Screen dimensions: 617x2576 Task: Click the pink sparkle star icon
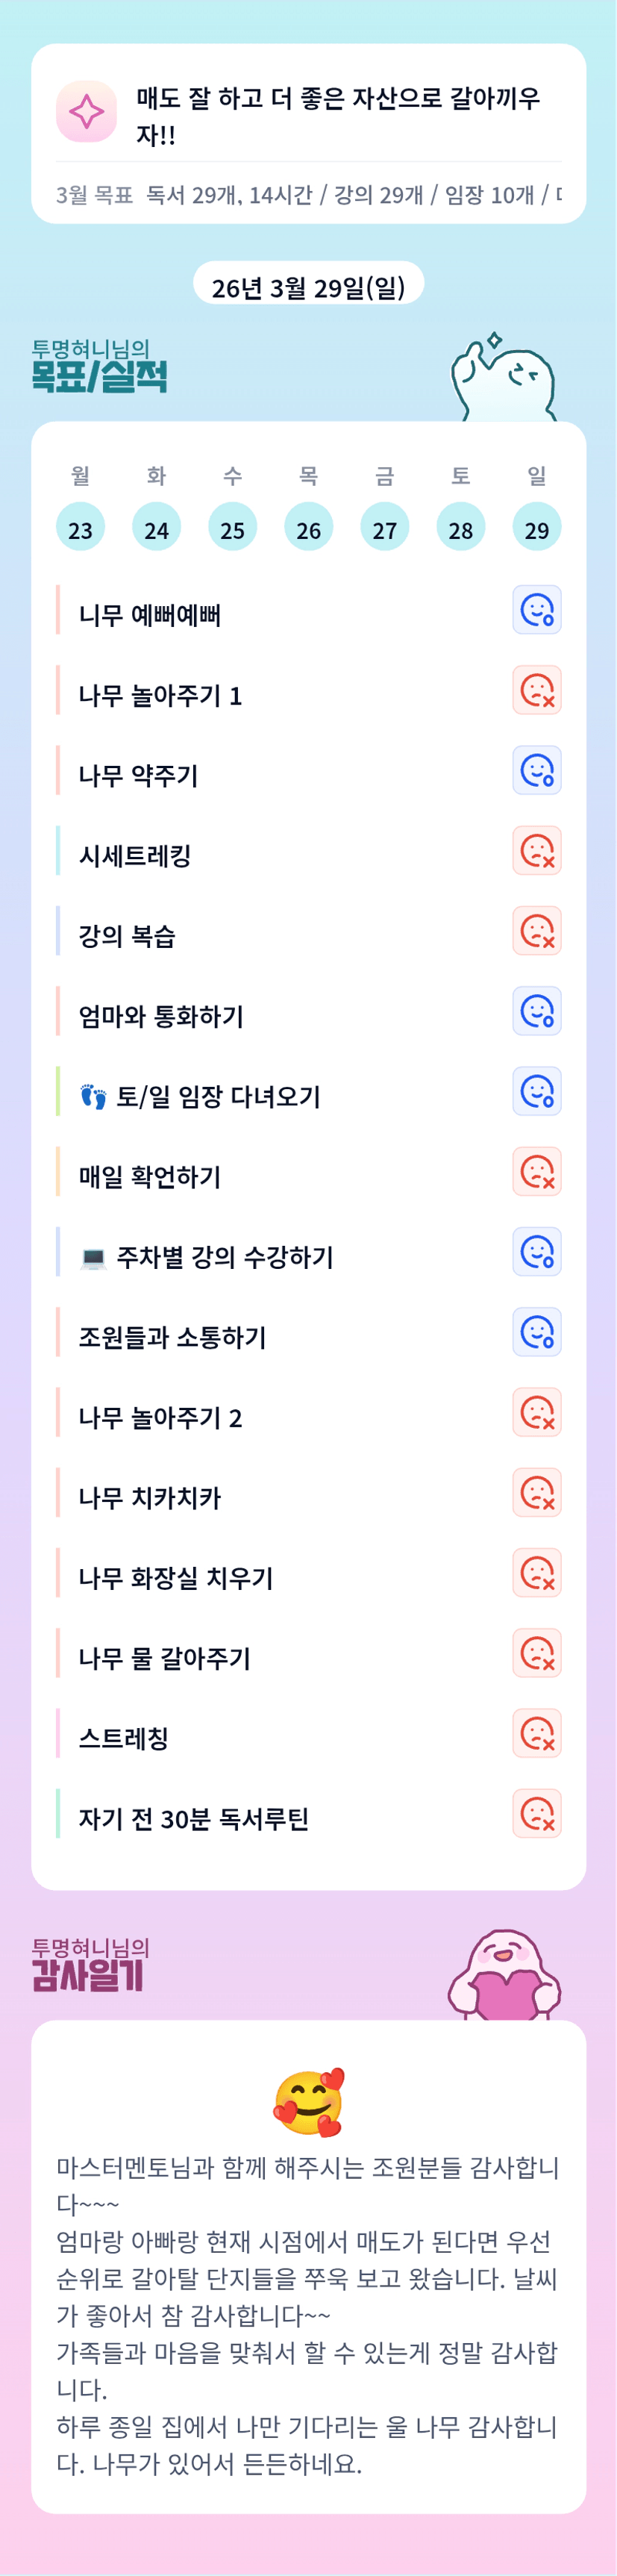pos(86,111)
